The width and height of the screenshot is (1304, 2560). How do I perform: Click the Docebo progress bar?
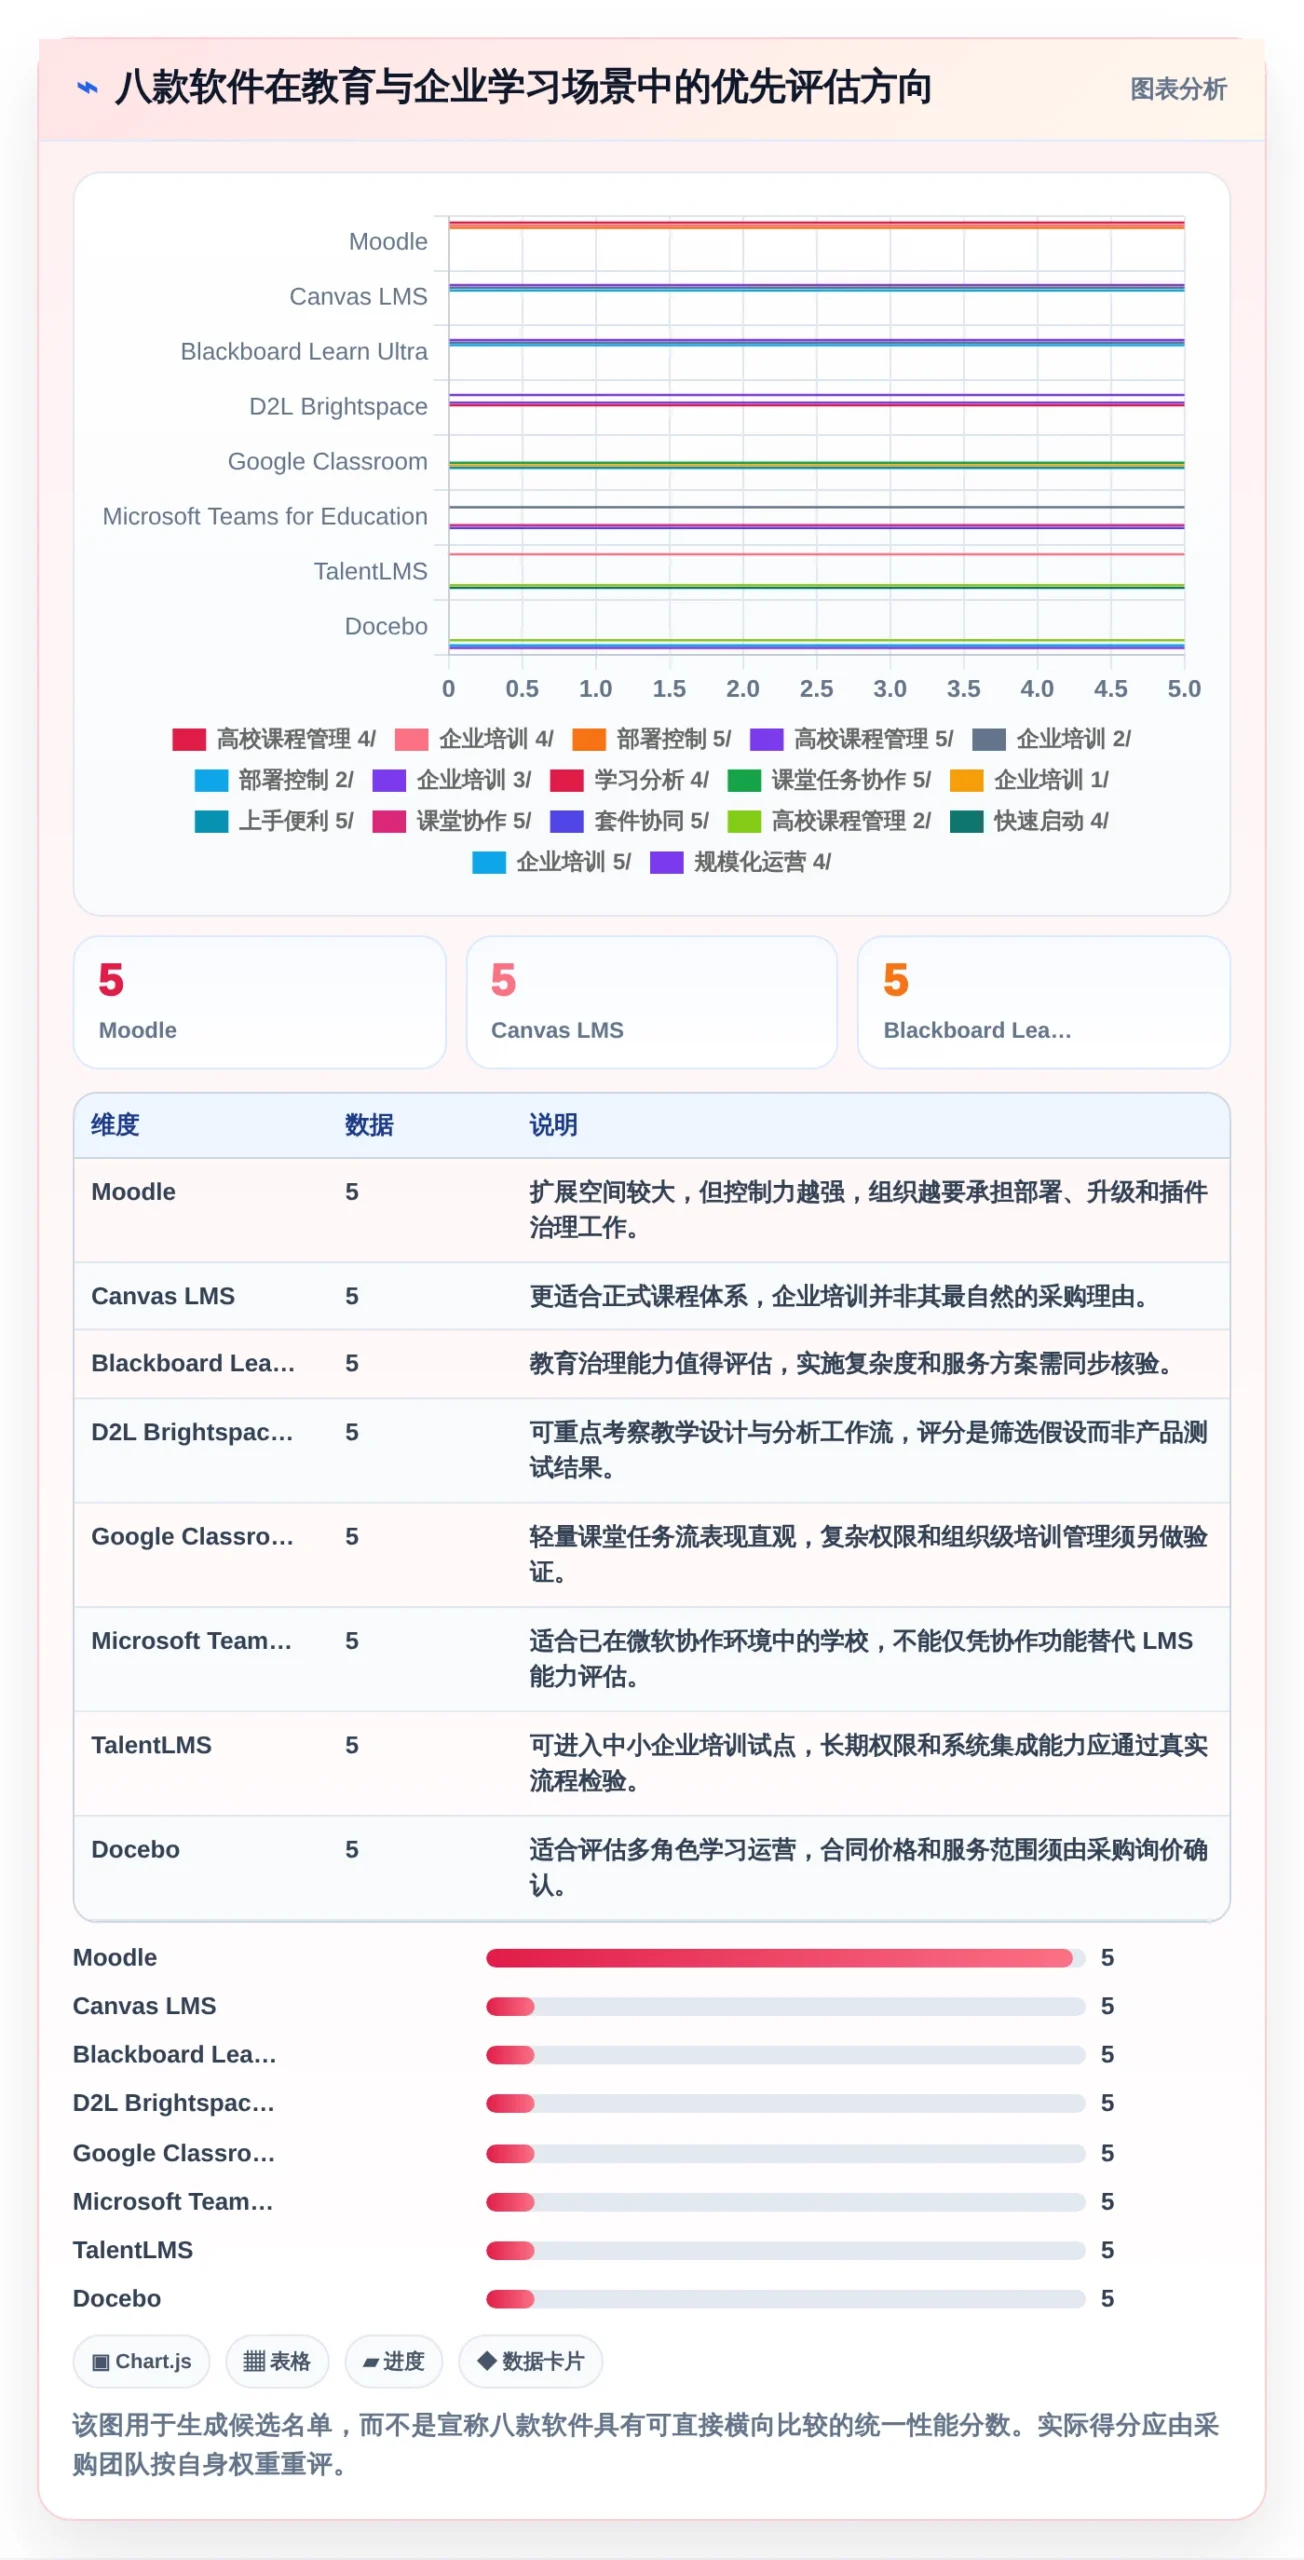tap(786, 2299)
